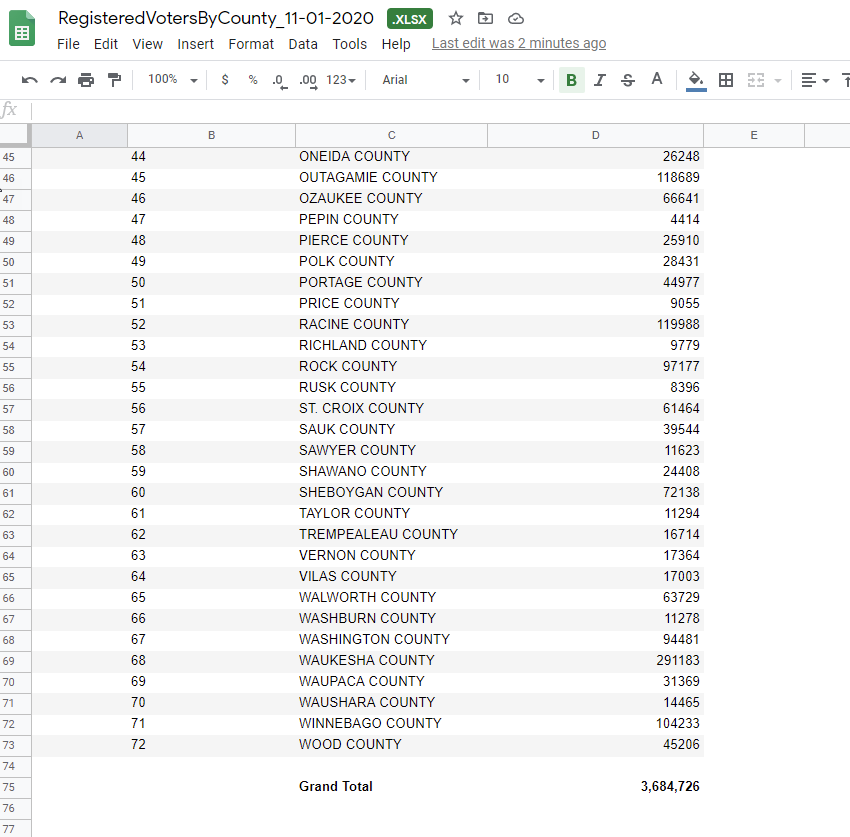Select column B header
The image size is (850, 837).
[211, 135]
